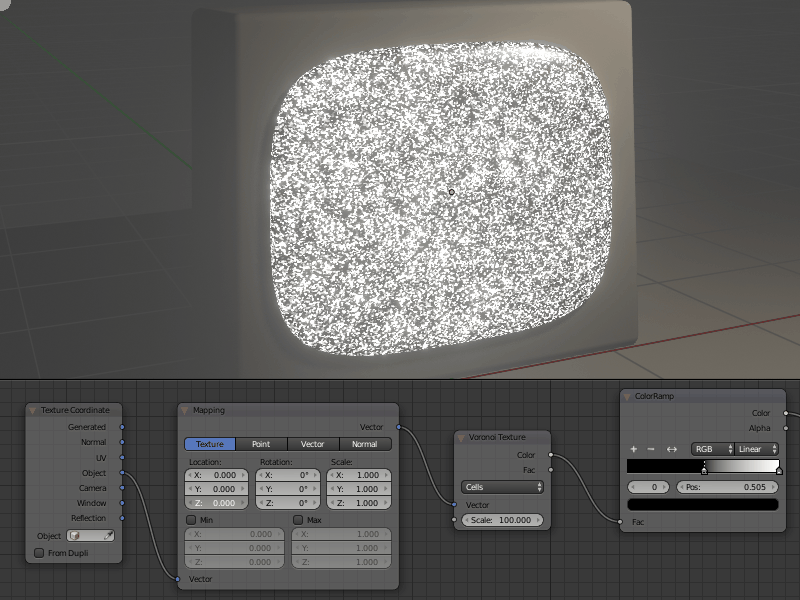Enable the Min checkbox in Mapping
Screen dimensions: 800x600
click(x=191, y=521)
